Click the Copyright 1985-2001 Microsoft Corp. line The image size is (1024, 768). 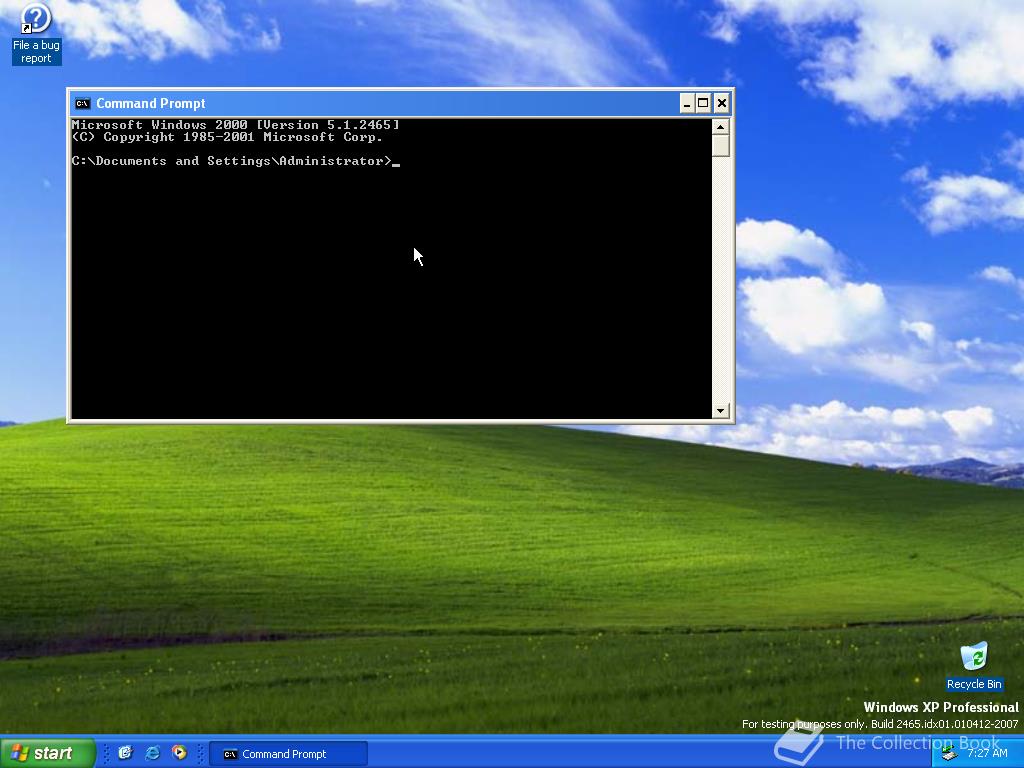(x=227, y=137)
